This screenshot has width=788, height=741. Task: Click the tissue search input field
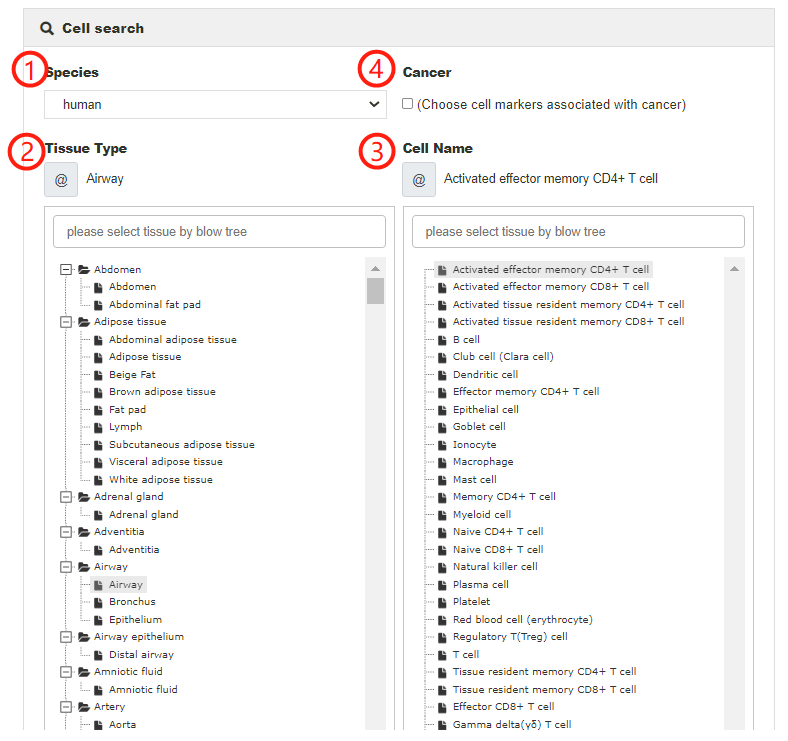tap(219, 231)
